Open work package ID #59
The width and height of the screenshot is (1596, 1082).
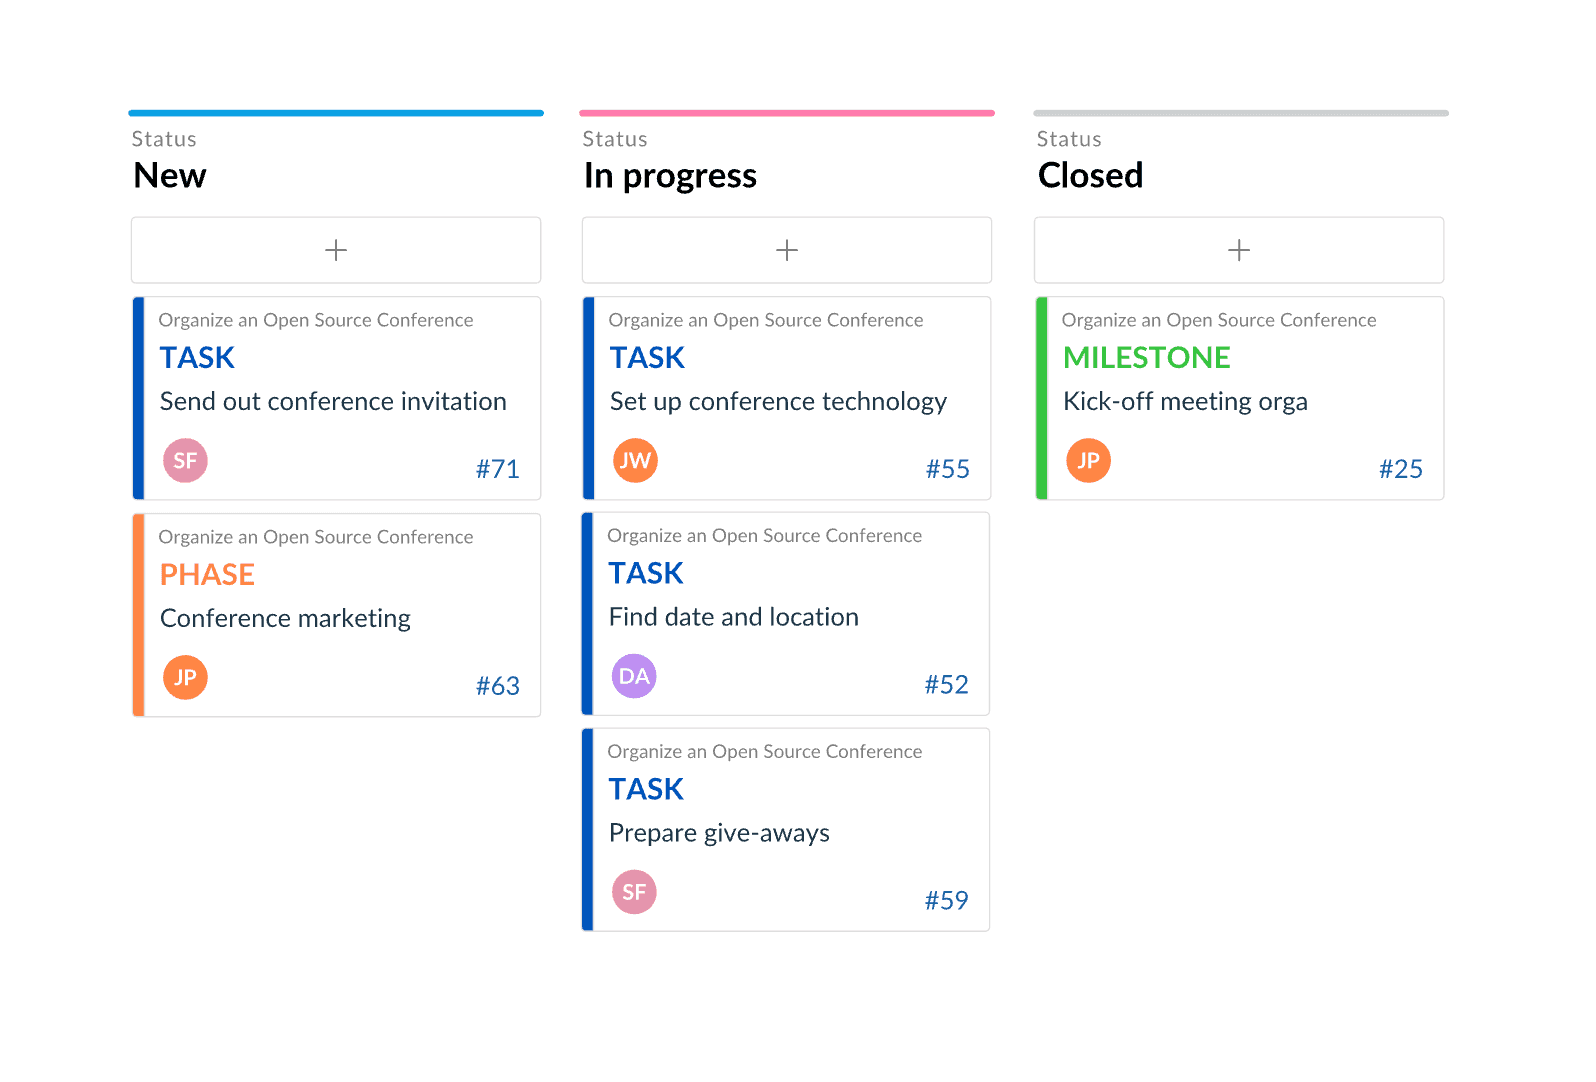[946, 901]
